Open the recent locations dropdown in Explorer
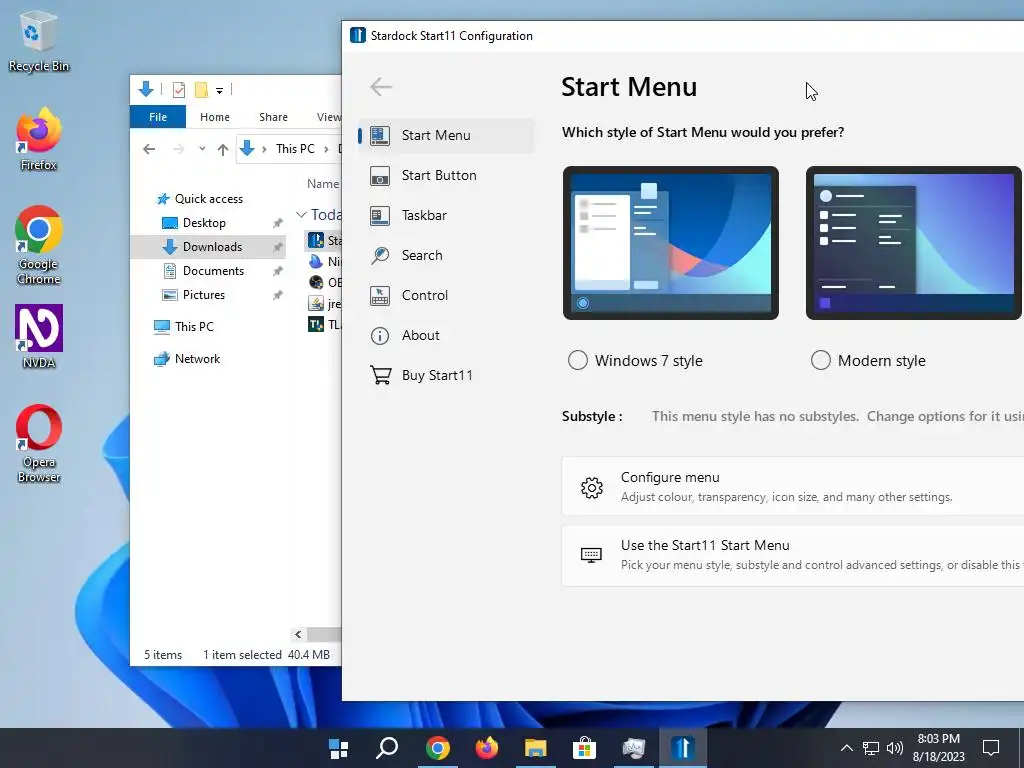 (x=202, y=149)
